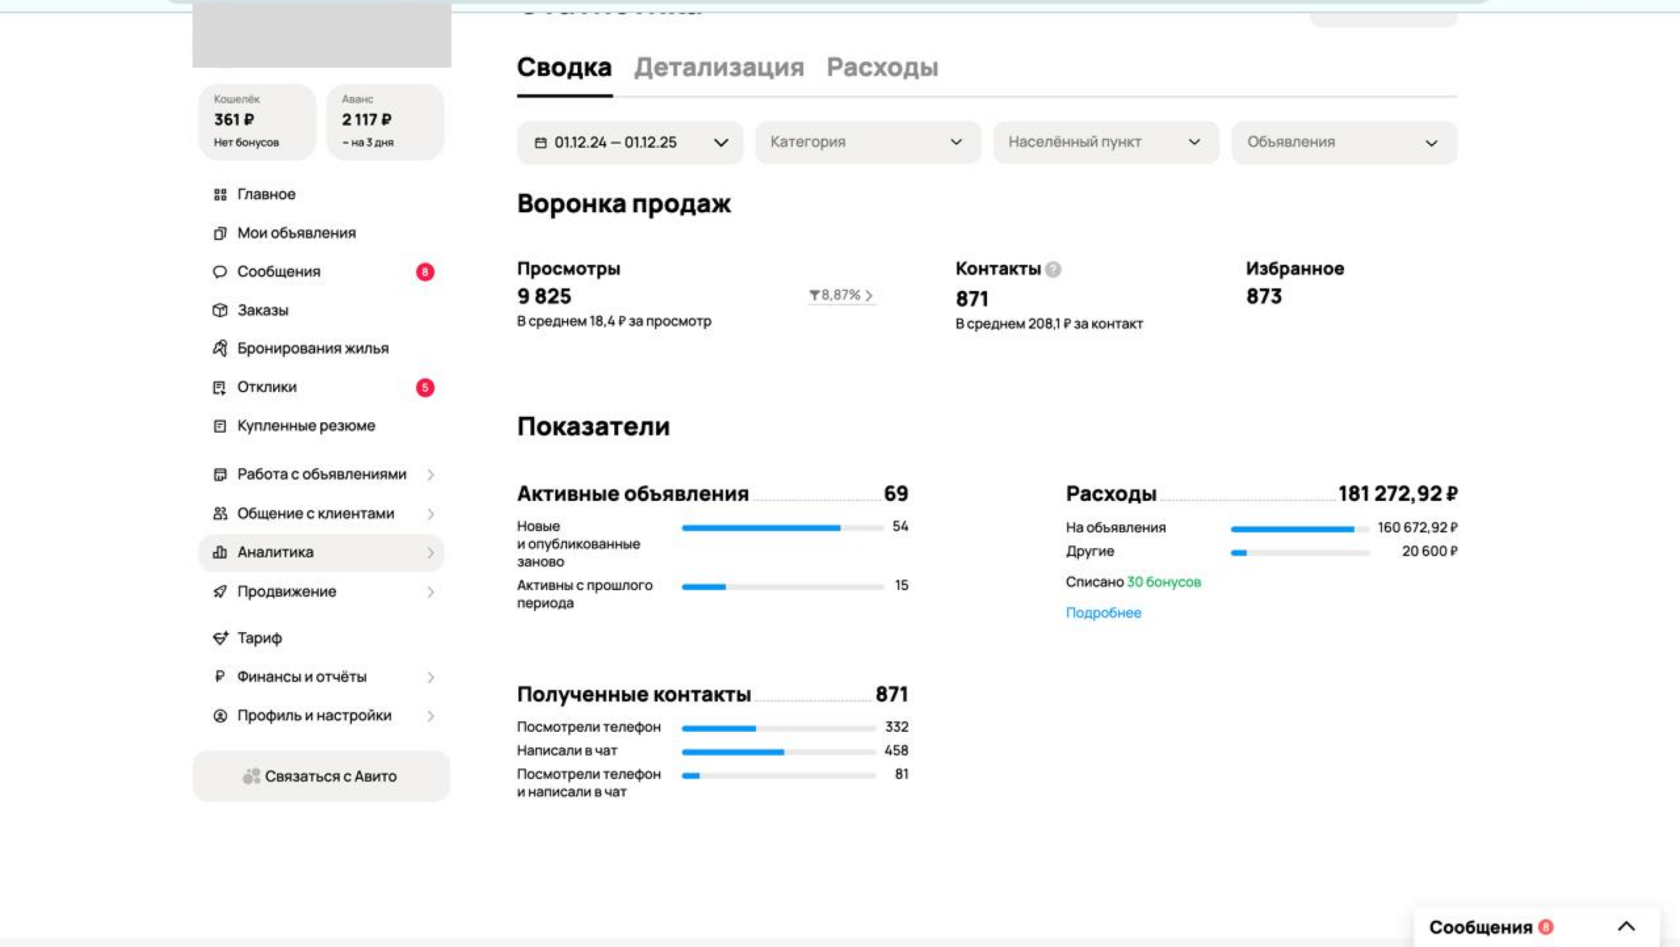The image size is (1680, 947).
Task: Click the На объявления expenses bar
Action: tap(1299, 528)
